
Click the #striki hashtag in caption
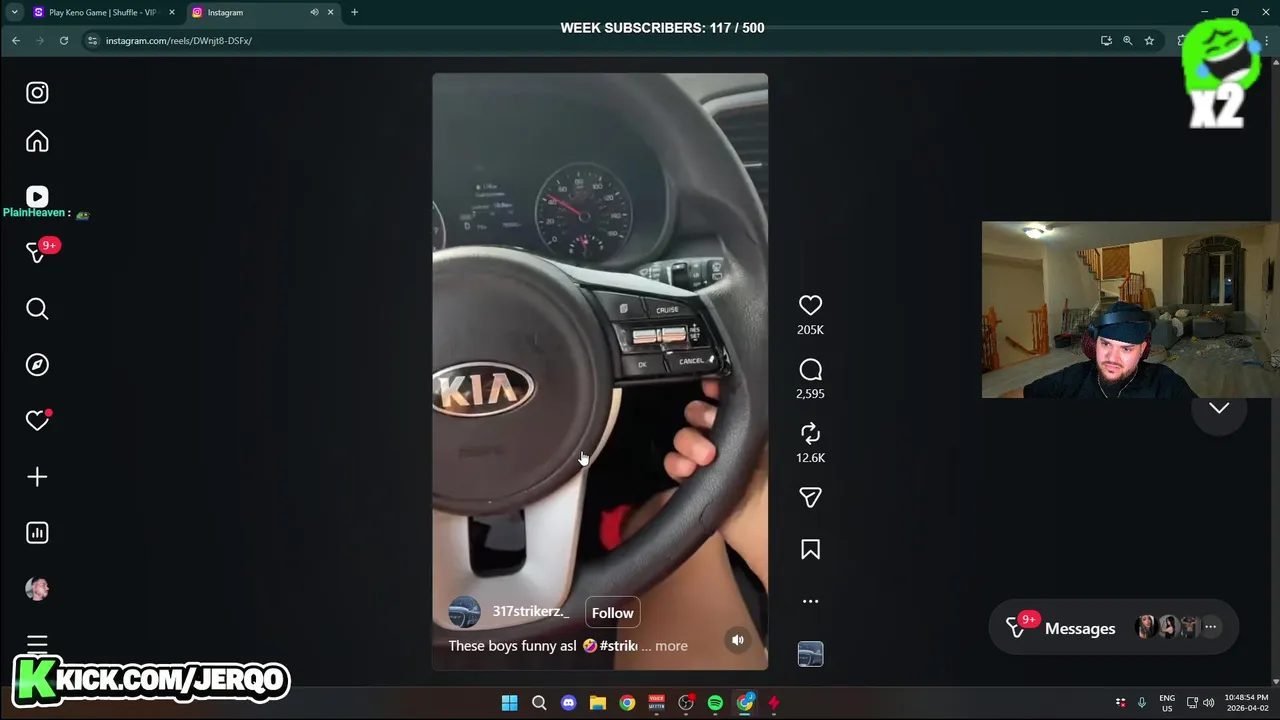tap(618, 646)
